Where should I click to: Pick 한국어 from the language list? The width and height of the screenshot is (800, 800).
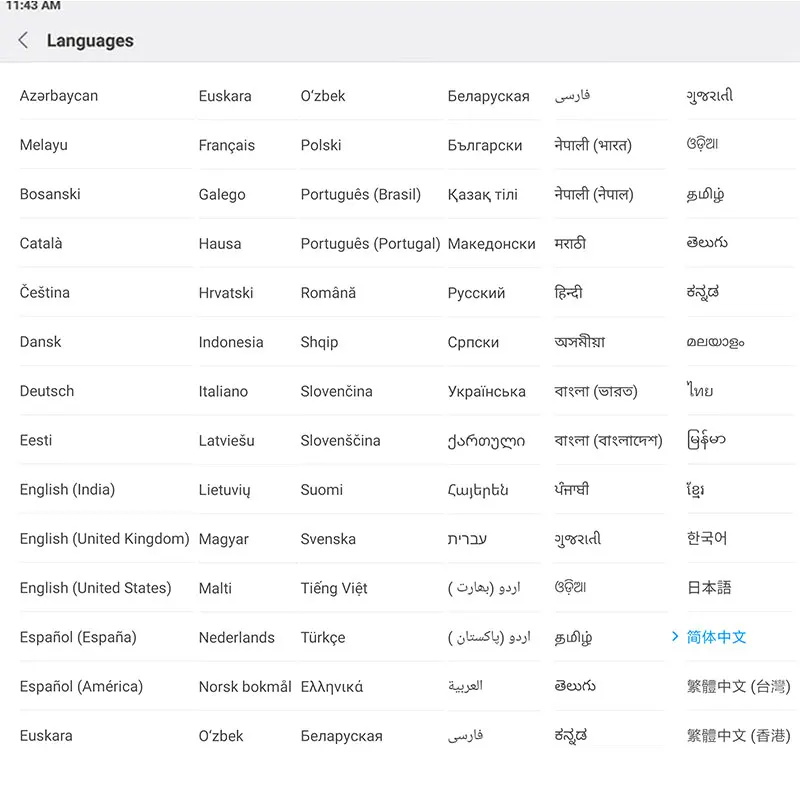click(x=707, y=538)
